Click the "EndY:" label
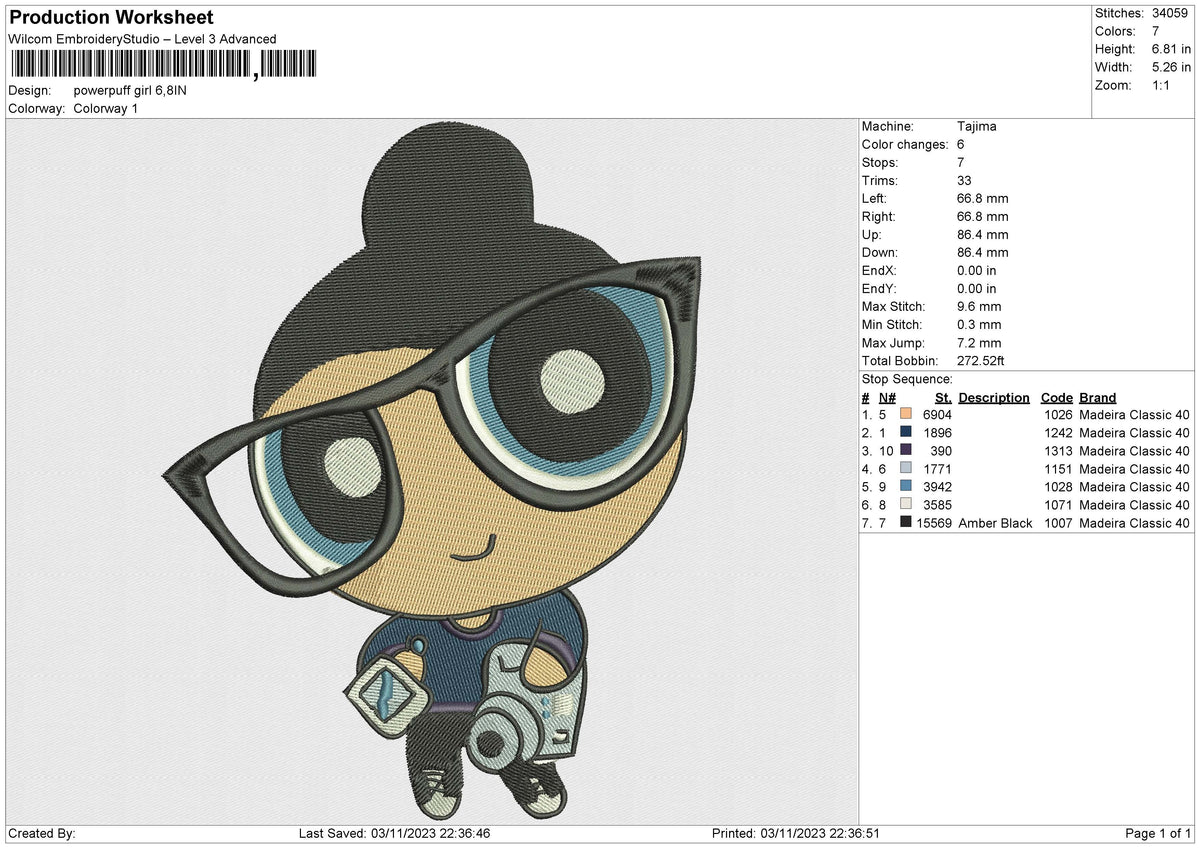The width and height of the screenshot is (1200, 848). click(x=880, y=289)
